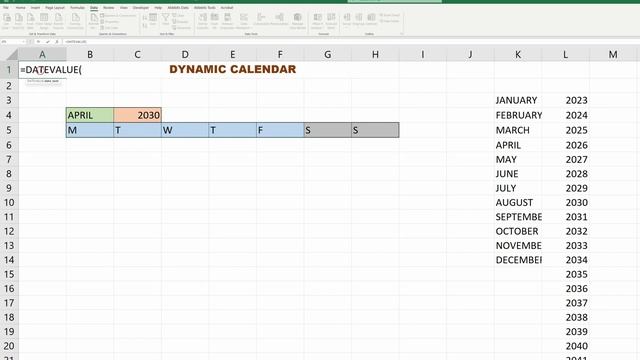The width and height of the screenshot is (640, 360).
Task: Select the 2036 cell in column L
Action: tap(566, 289)
